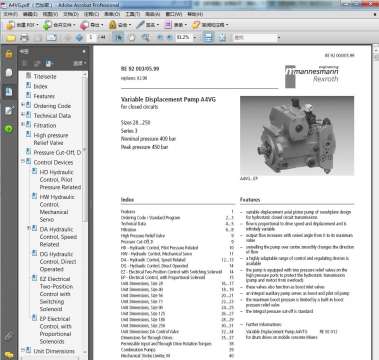Choose the Marquee Zoom tool
379x360 pixels.
coord(146,37)
